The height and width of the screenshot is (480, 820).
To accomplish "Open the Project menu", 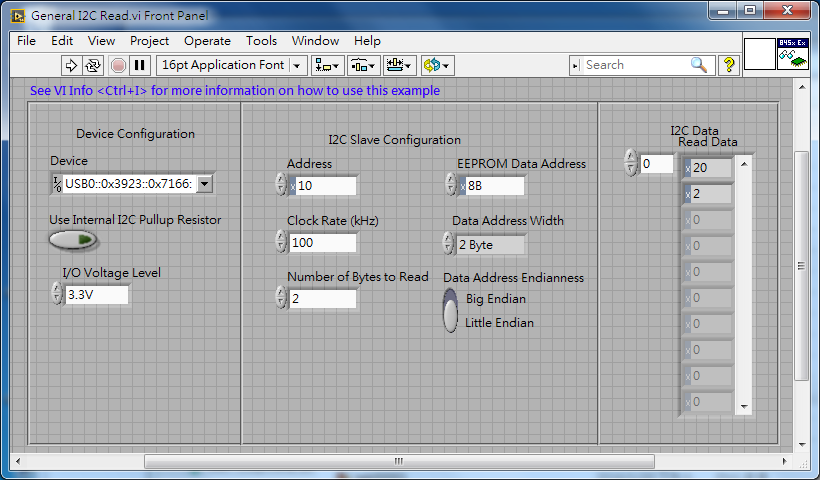I will [x=149, y=41].
